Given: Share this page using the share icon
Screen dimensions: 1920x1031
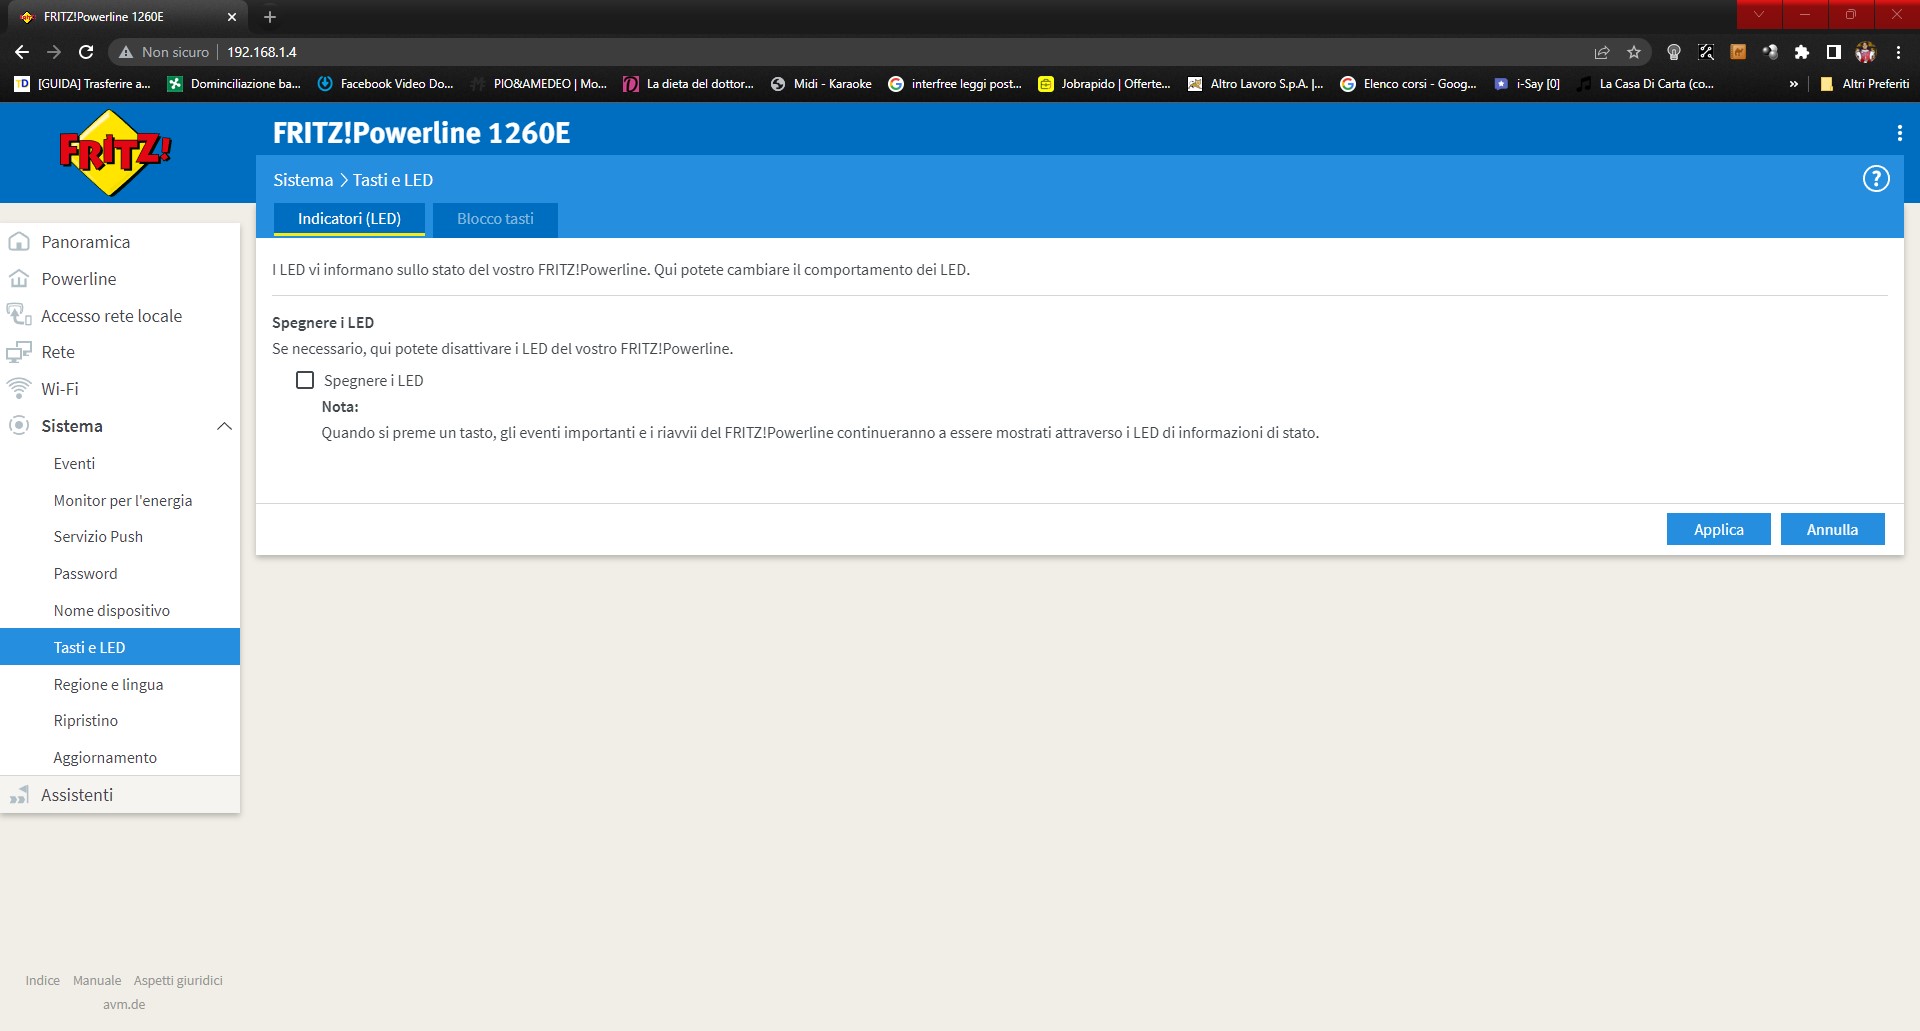Looking at the screenshot, I should (x=1602, y=52).
